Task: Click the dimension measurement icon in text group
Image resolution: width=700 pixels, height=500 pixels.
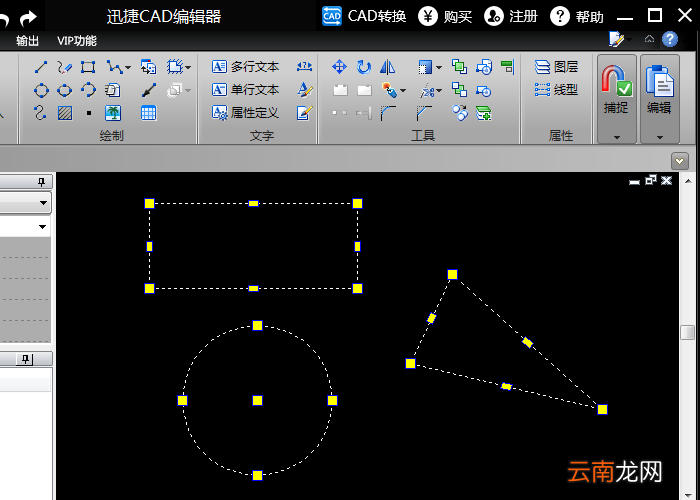Action: pyautogui.click(x=304, y=67)
